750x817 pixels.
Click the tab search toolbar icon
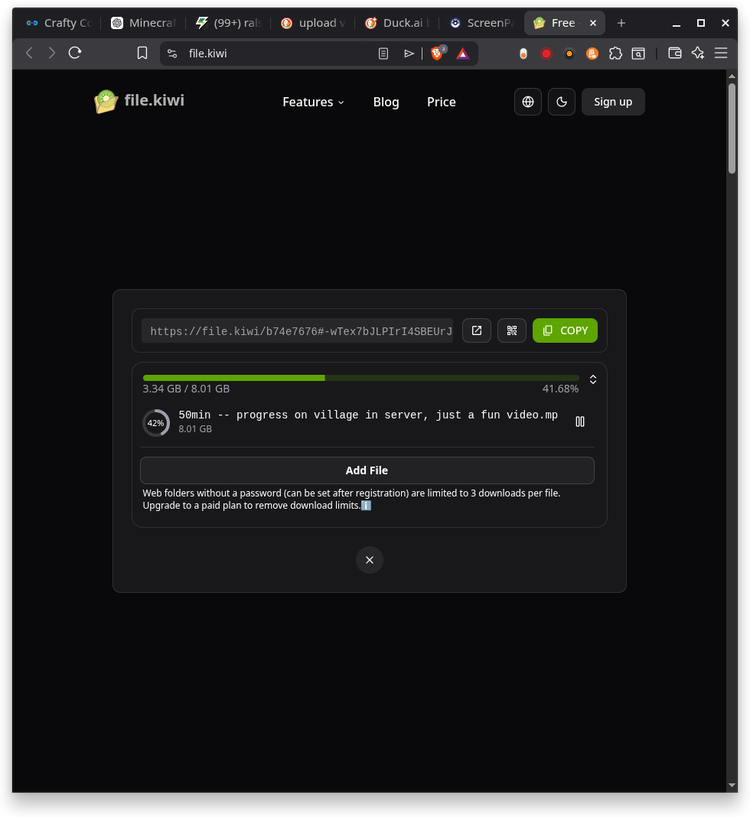point(638,53)
